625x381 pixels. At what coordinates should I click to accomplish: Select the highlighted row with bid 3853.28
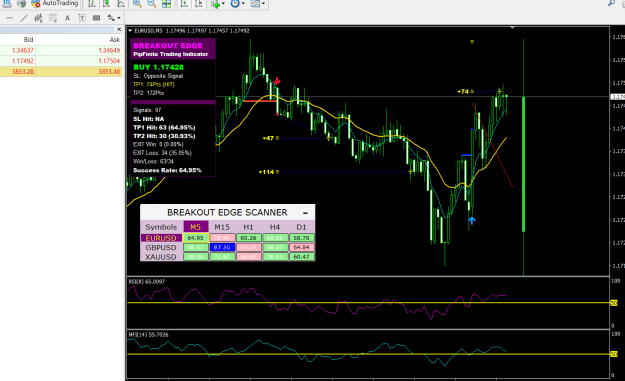click(61, 72)
